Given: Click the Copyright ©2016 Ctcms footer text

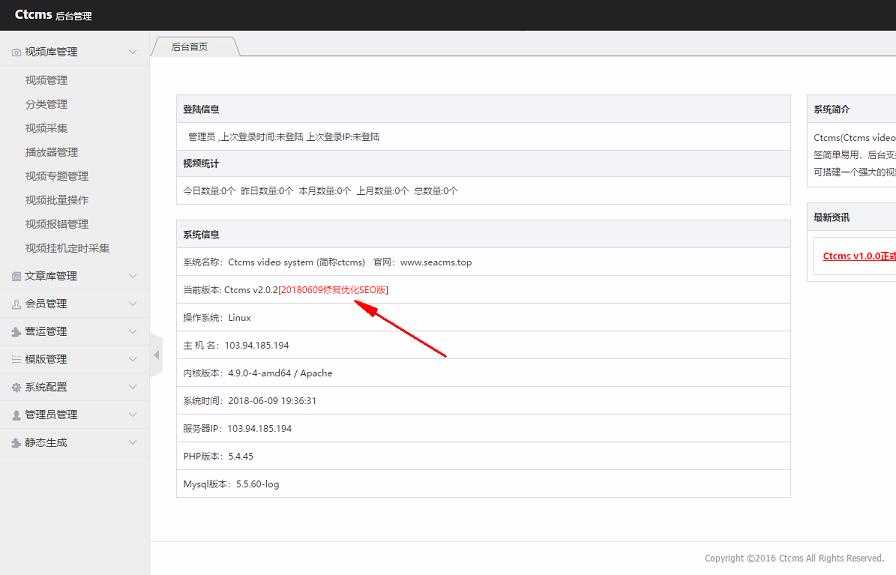Looking at the screenshot, I should coord(794,558).
